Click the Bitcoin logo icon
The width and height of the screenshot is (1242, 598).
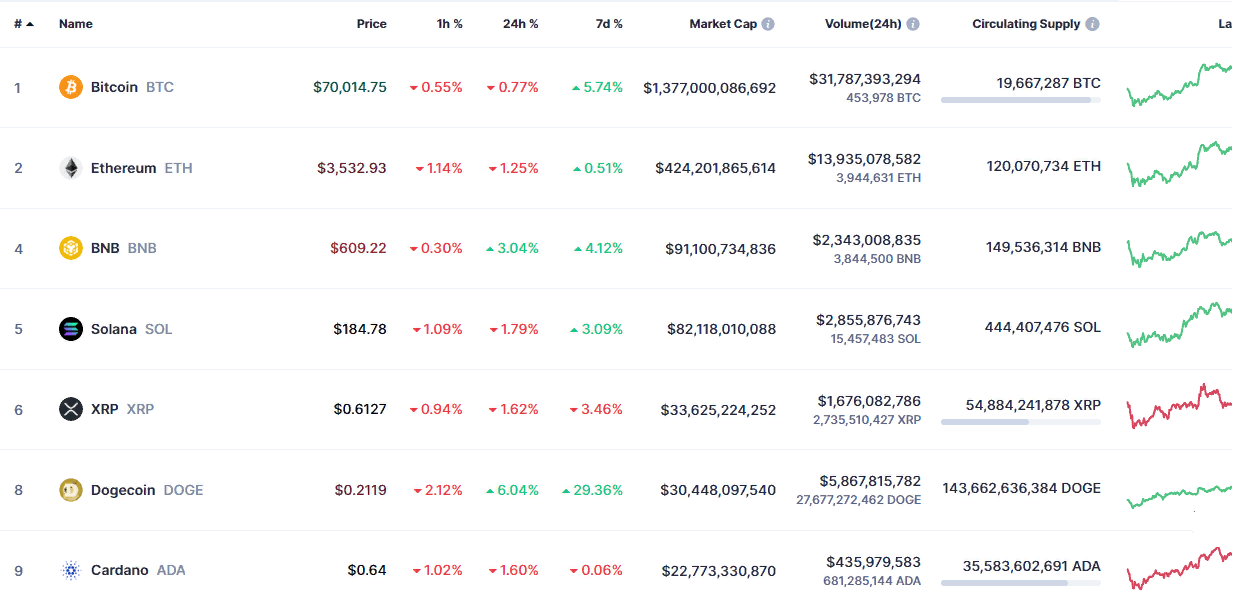[x=70, y=87]
